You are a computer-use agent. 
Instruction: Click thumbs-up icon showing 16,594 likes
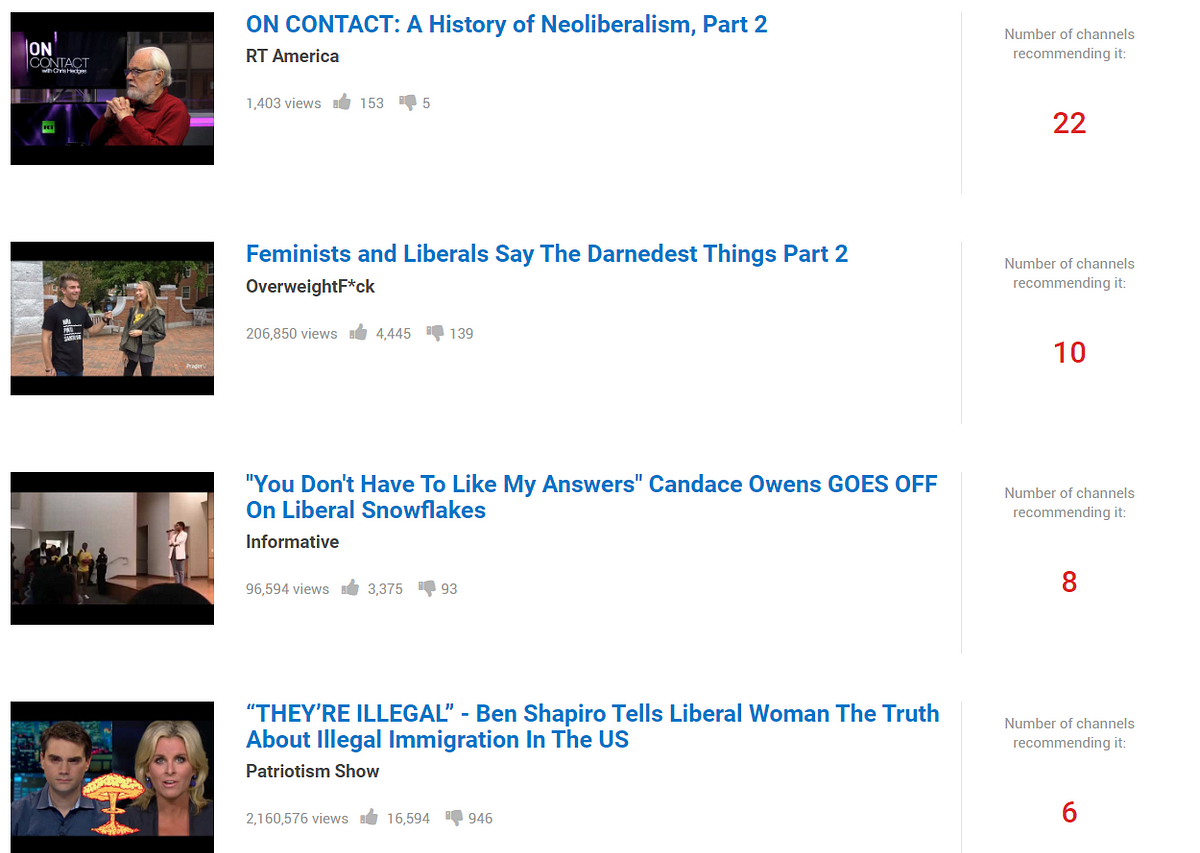pos(369,817)
